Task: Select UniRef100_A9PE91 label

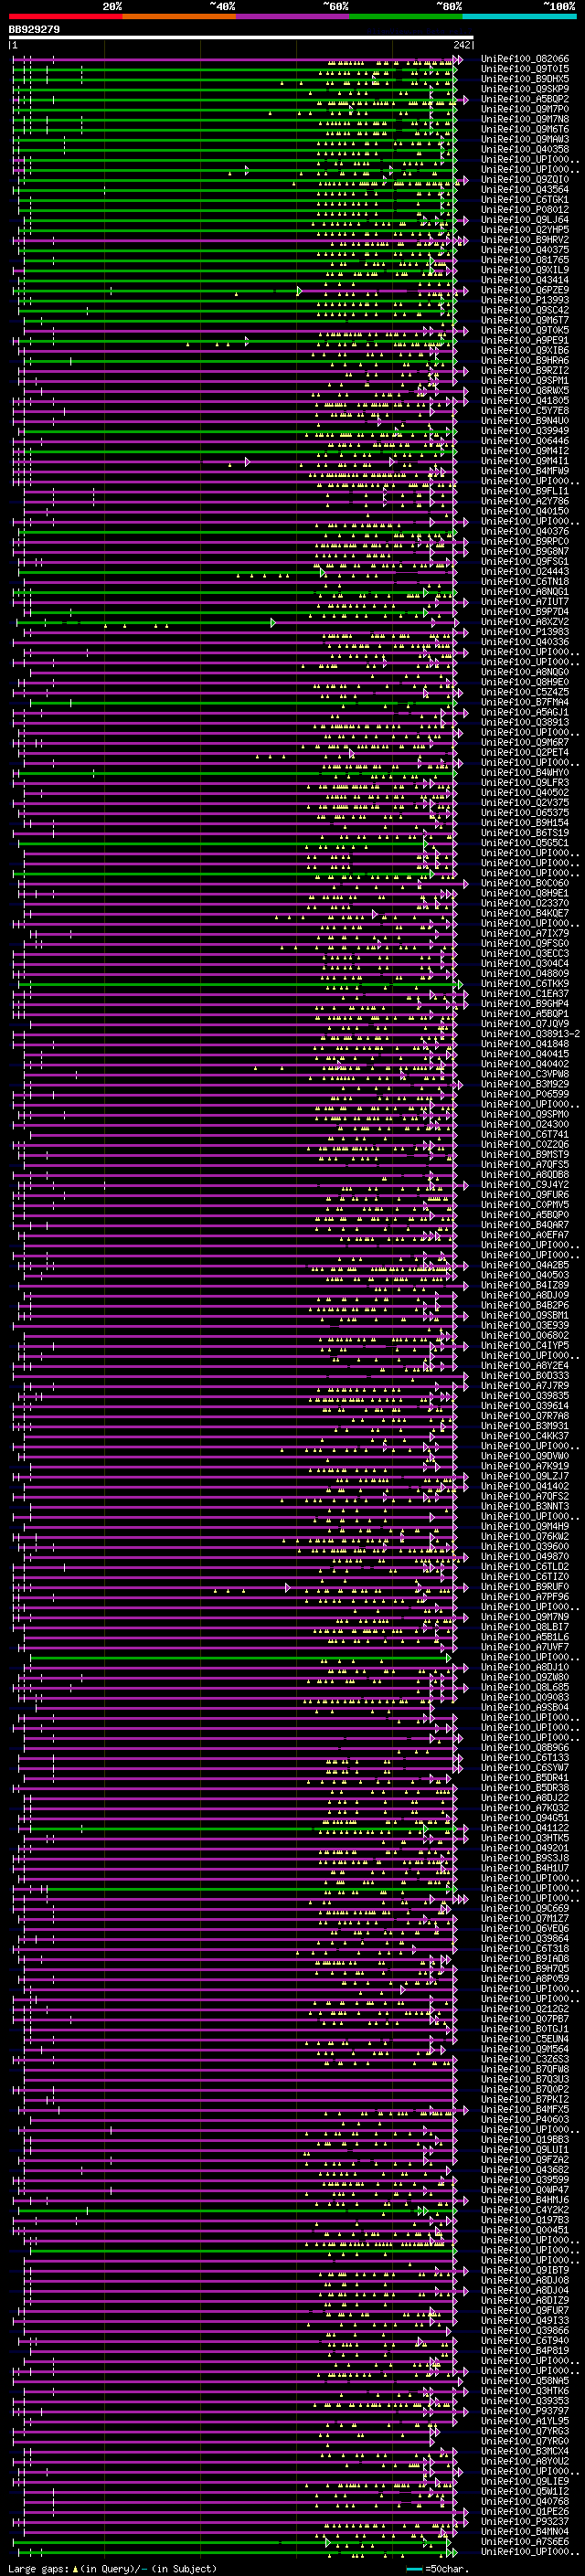Action: pyautogui.click(x=525, y=340)
